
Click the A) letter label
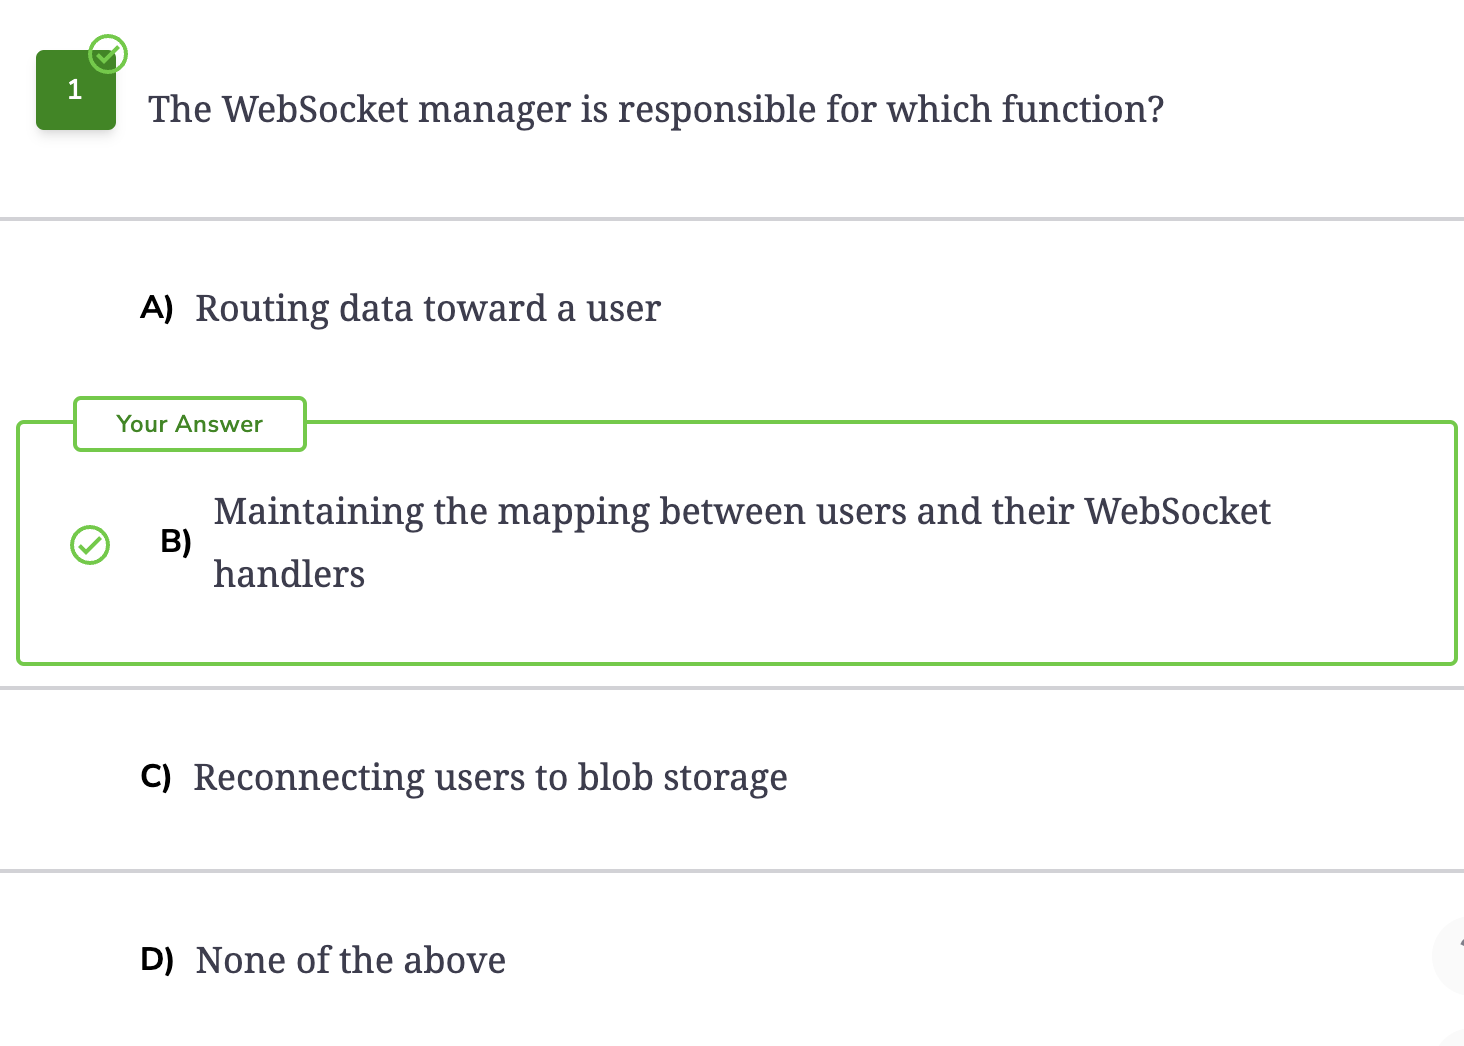click(x=157, y=308)
